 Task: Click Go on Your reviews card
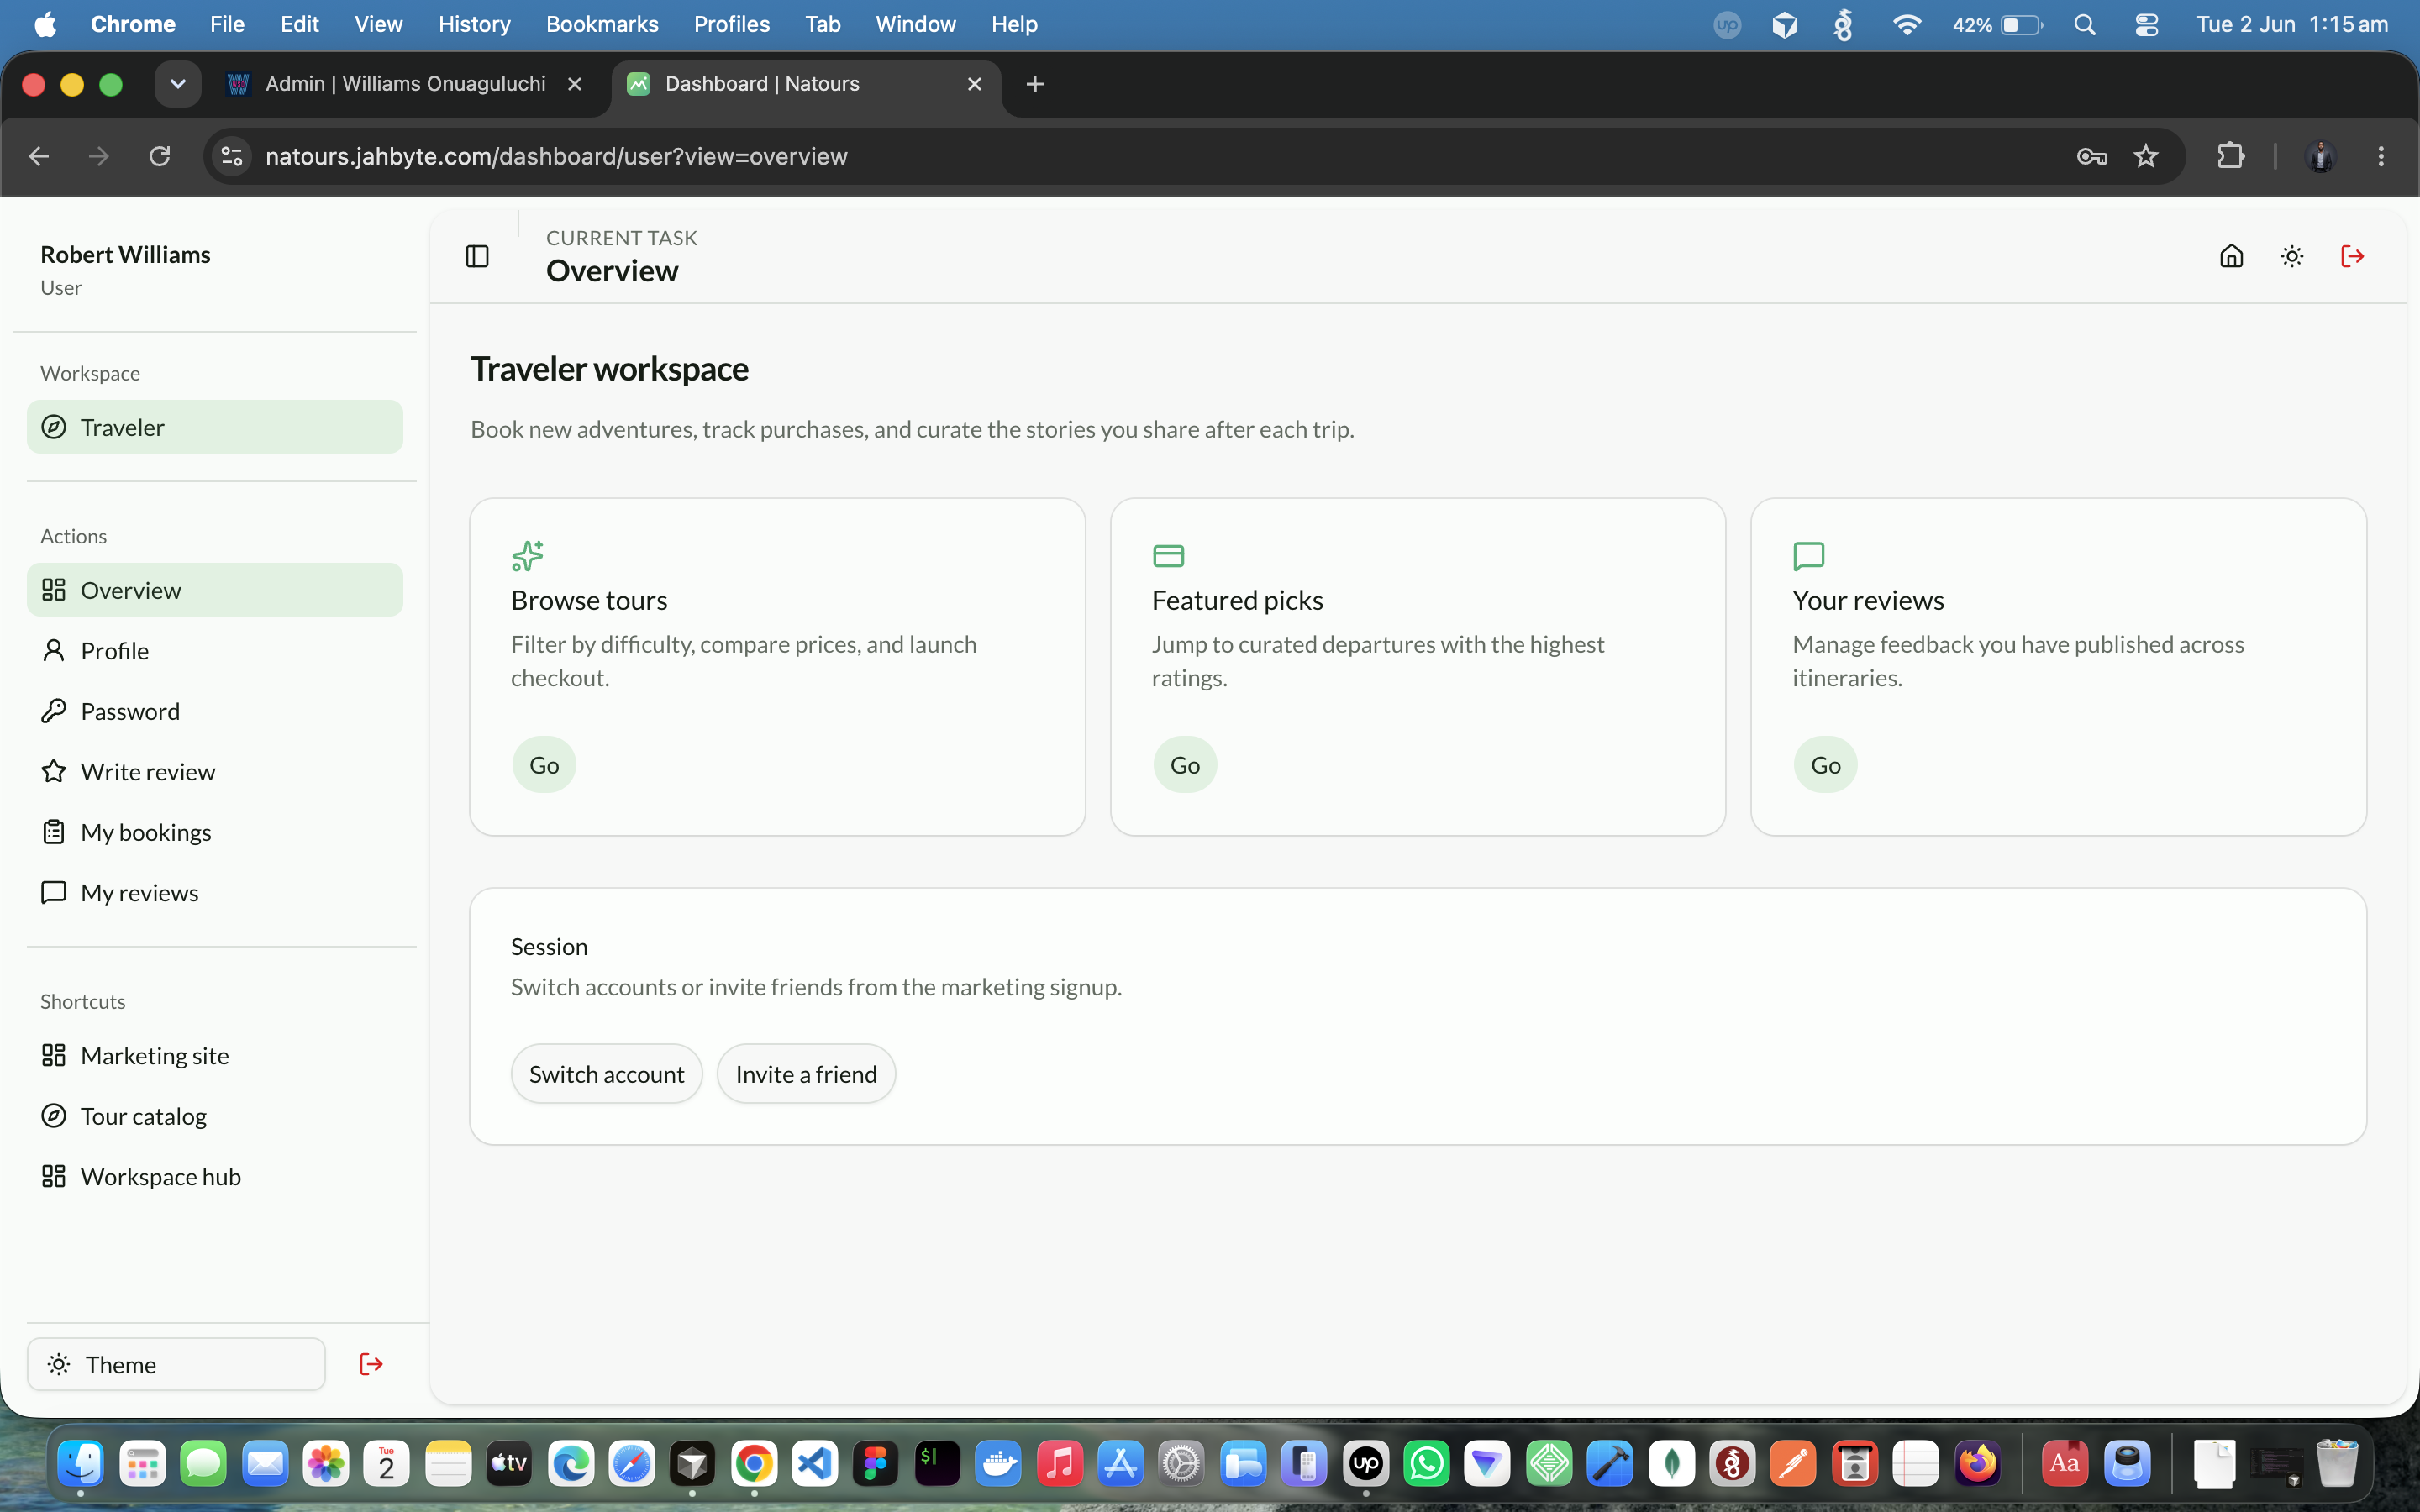click(x=1825, y=765)
